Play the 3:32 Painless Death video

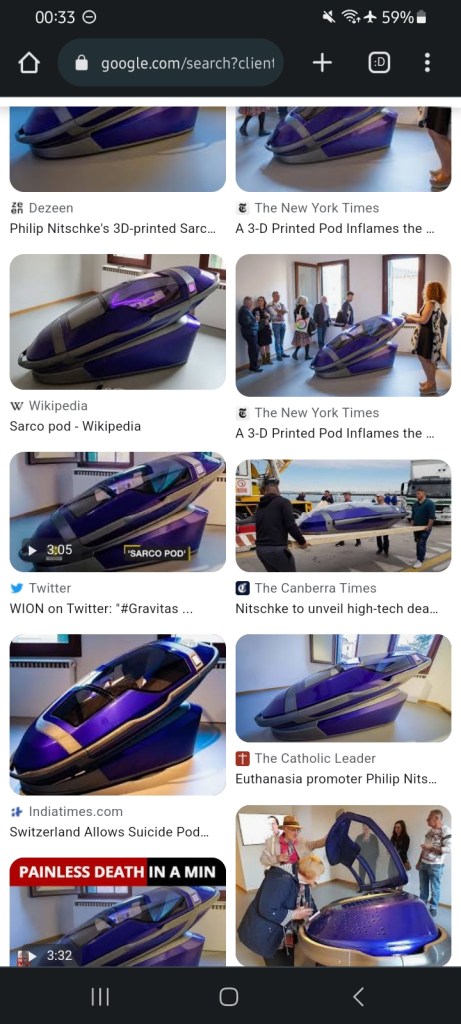tap(118, 912)
